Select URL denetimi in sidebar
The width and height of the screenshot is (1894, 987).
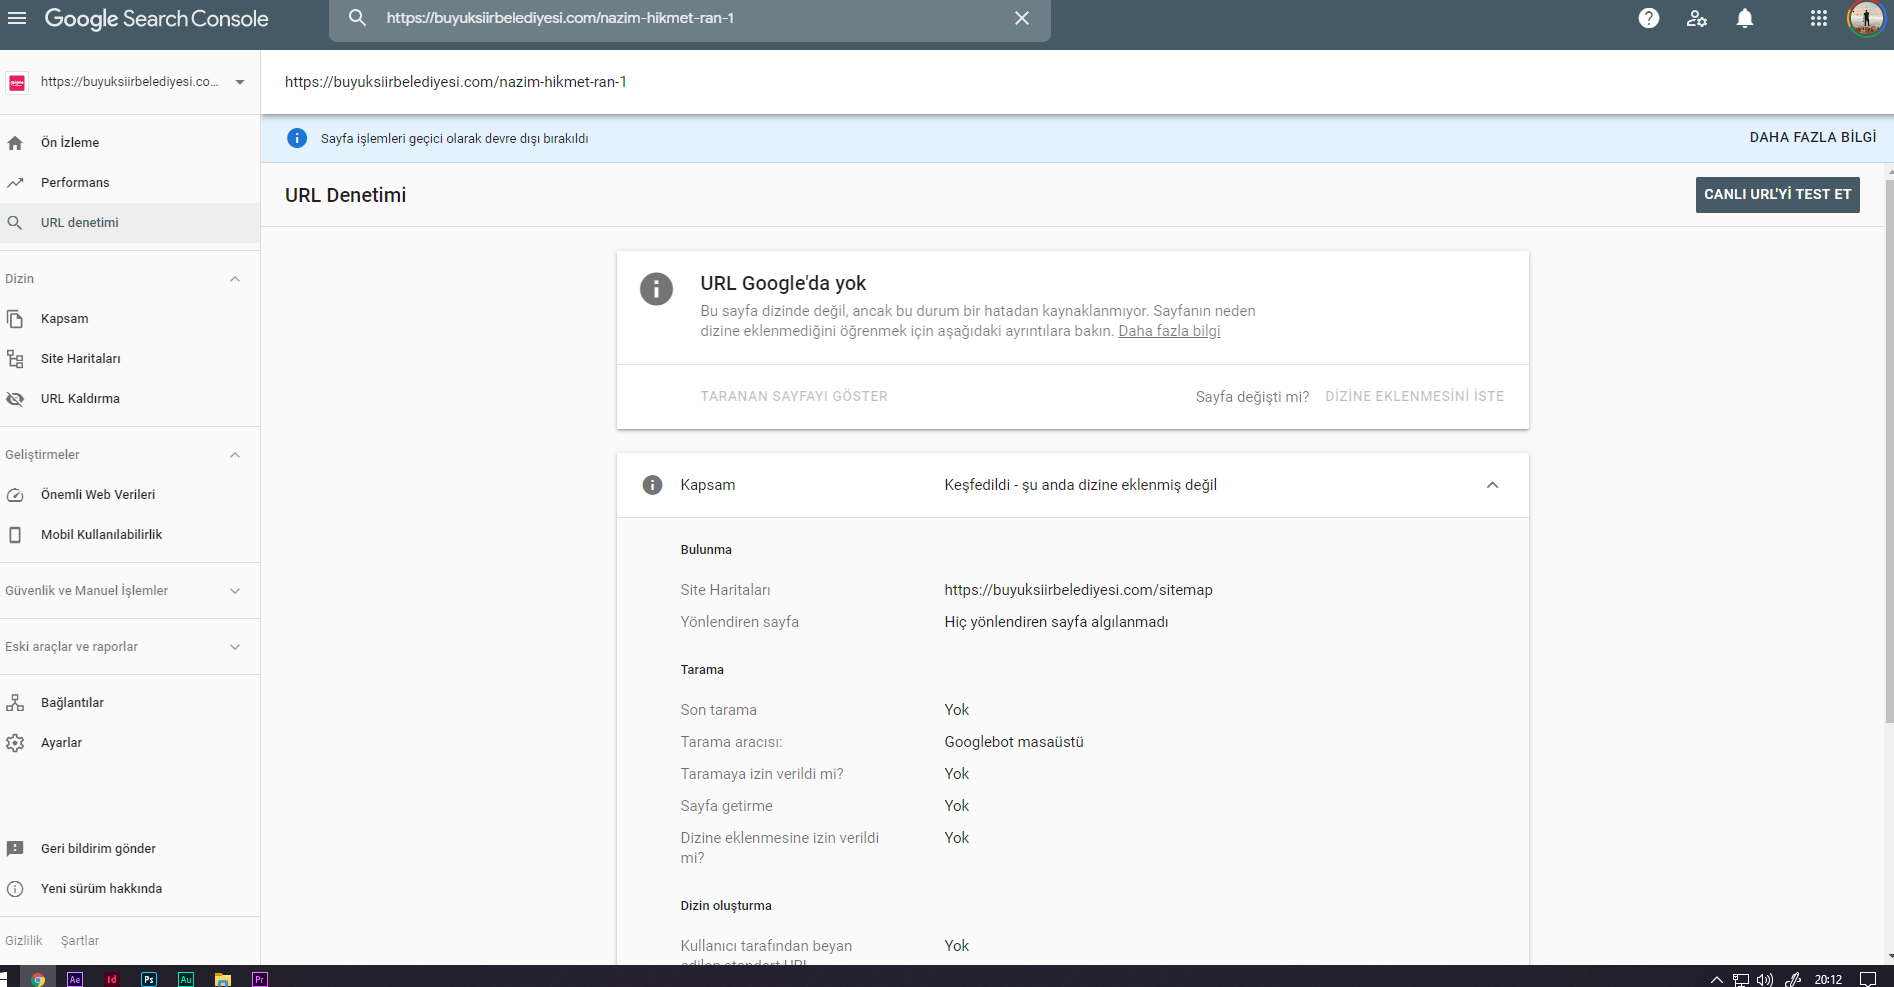(130, 223)
